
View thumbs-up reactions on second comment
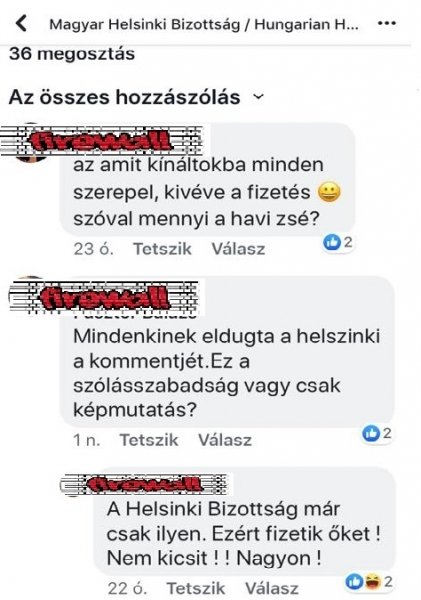pos(377,434)
